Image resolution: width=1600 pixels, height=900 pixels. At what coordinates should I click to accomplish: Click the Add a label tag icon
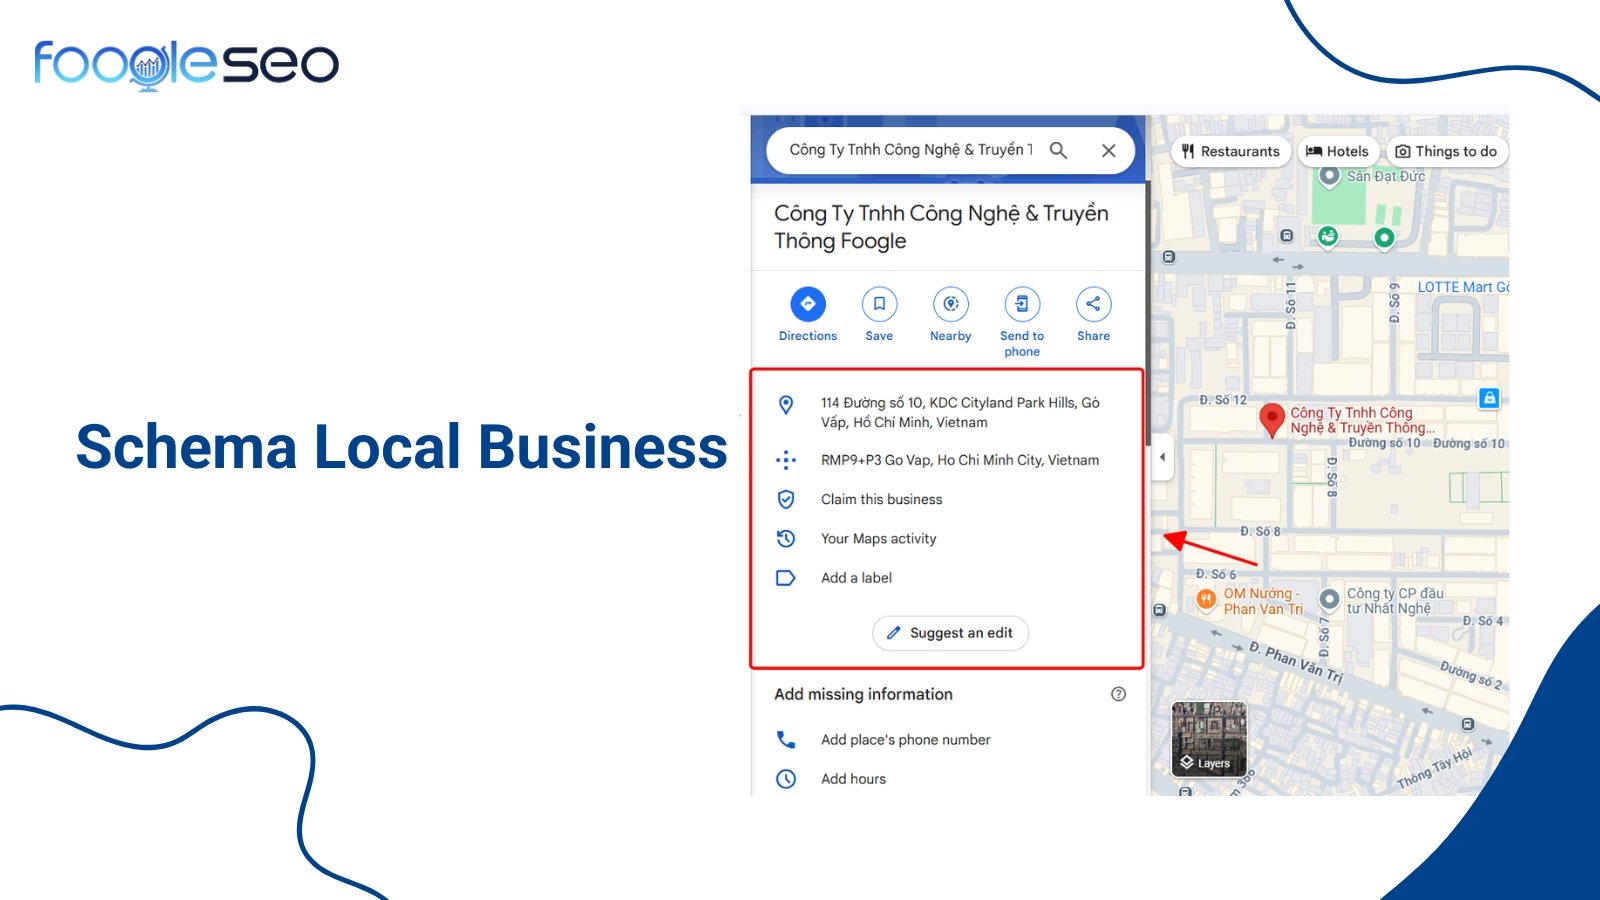click(786, 578)
